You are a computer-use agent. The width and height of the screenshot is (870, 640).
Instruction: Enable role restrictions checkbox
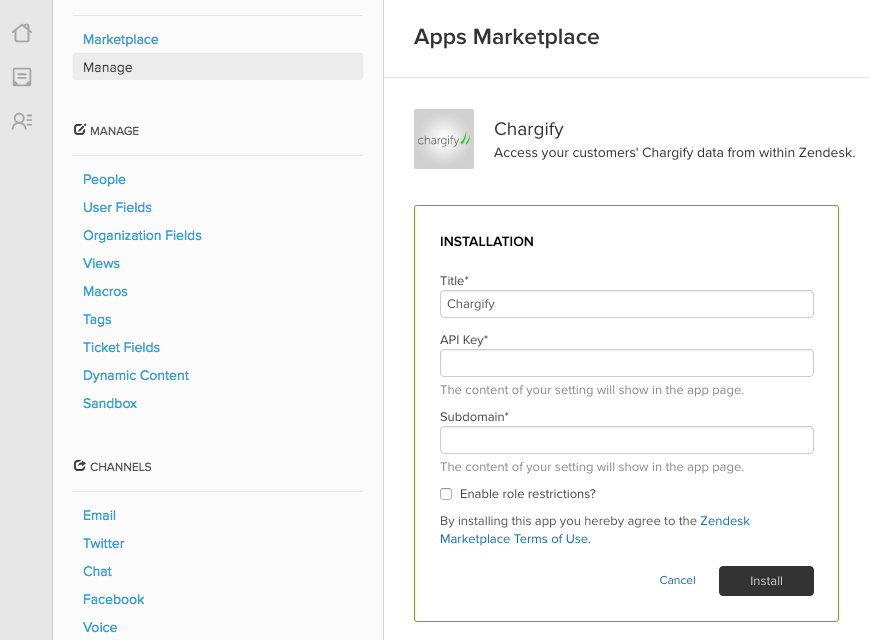click(x=446, y=494)
